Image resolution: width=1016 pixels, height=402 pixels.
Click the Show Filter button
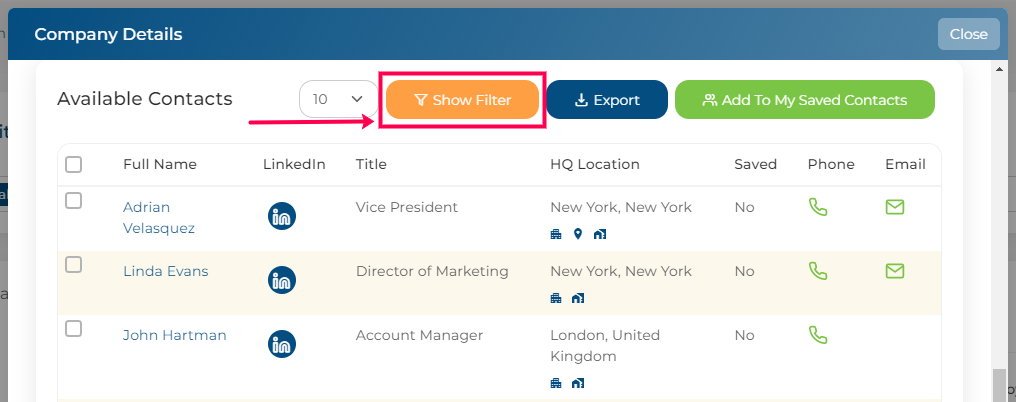463,100
